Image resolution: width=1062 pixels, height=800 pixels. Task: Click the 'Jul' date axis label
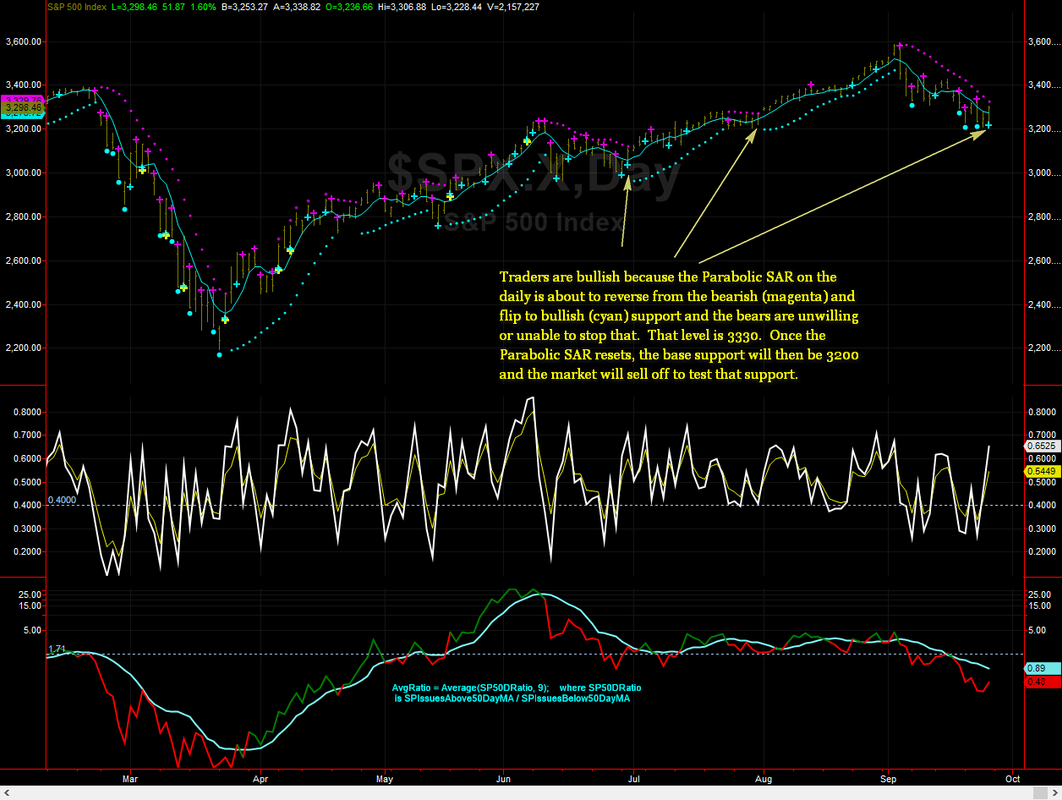pyautogui.click(x=634, y=779)
